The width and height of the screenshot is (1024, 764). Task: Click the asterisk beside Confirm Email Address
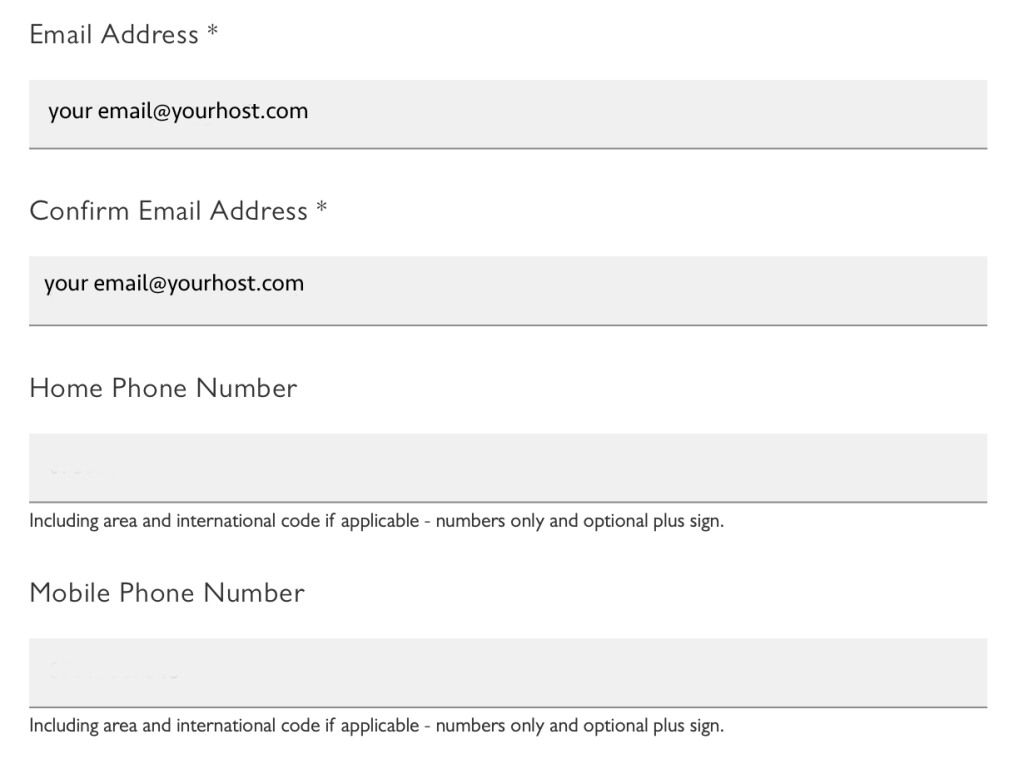[321, 211]
